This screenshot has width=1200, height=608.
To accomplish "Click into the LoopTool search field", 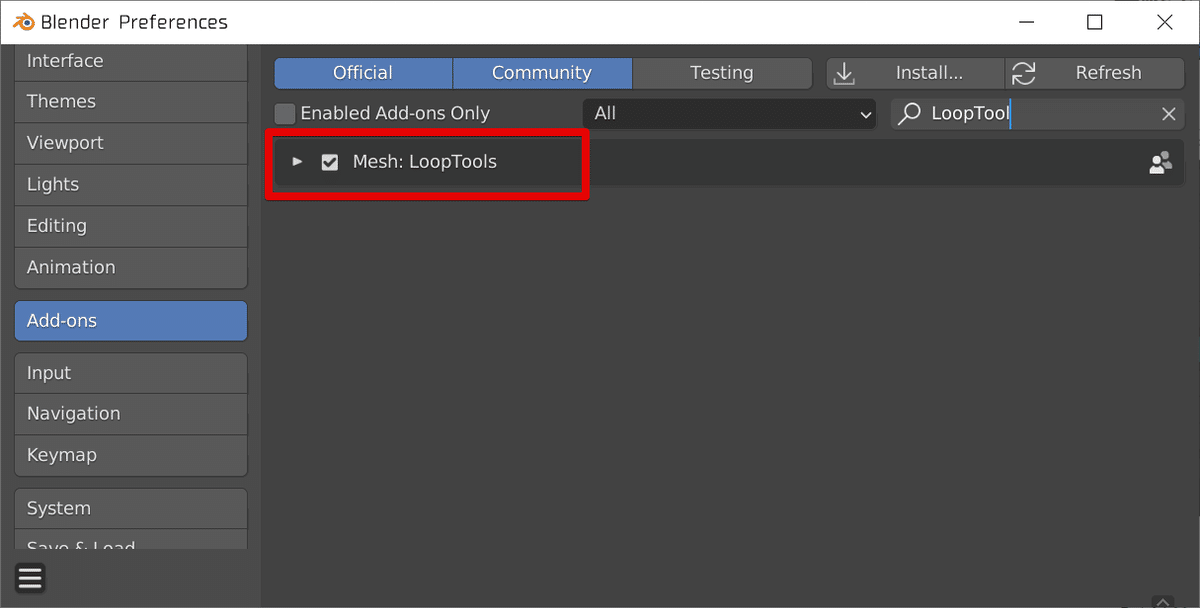I will coord(1037,114).
